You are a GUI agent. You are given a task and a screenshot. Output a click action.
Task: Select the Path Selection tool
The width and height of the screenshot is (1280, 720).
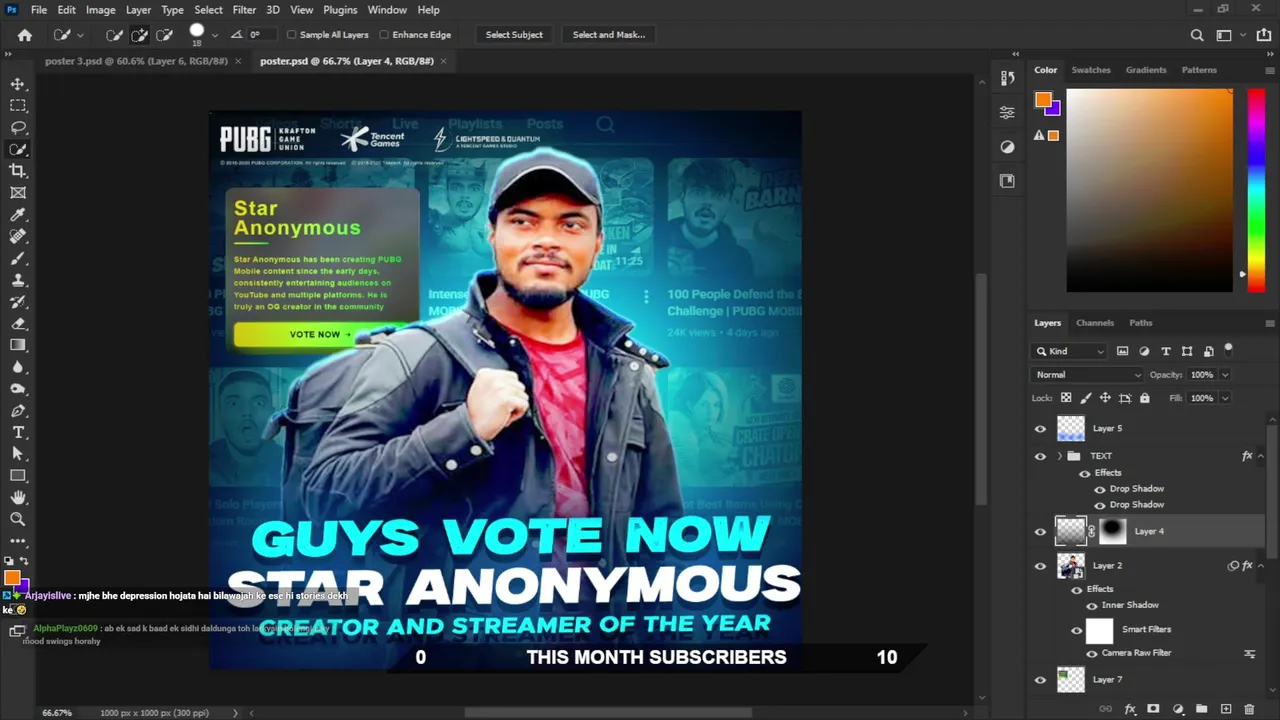point(18,454)
